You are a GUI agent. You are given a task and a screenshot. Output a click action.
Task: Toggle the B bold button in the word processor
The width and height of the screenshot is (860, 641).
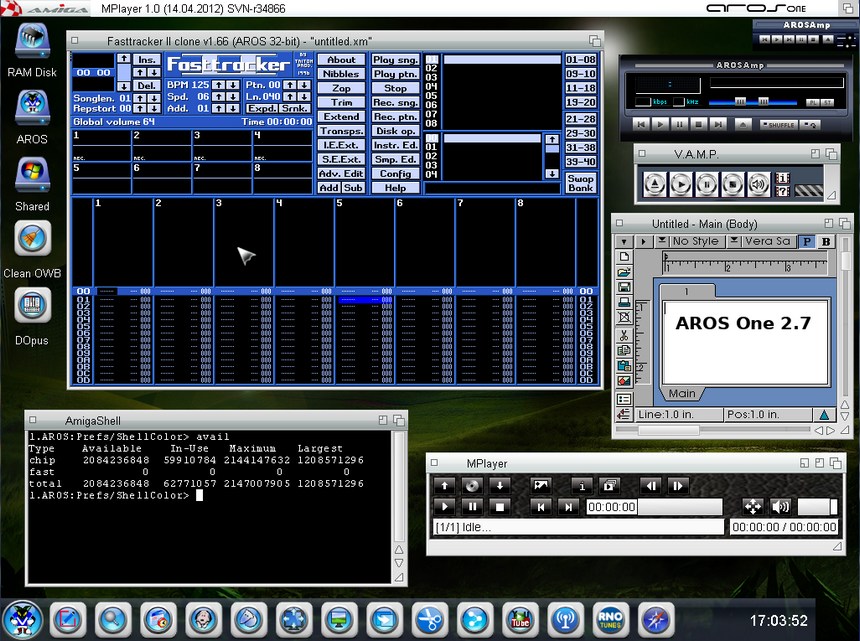826,242
